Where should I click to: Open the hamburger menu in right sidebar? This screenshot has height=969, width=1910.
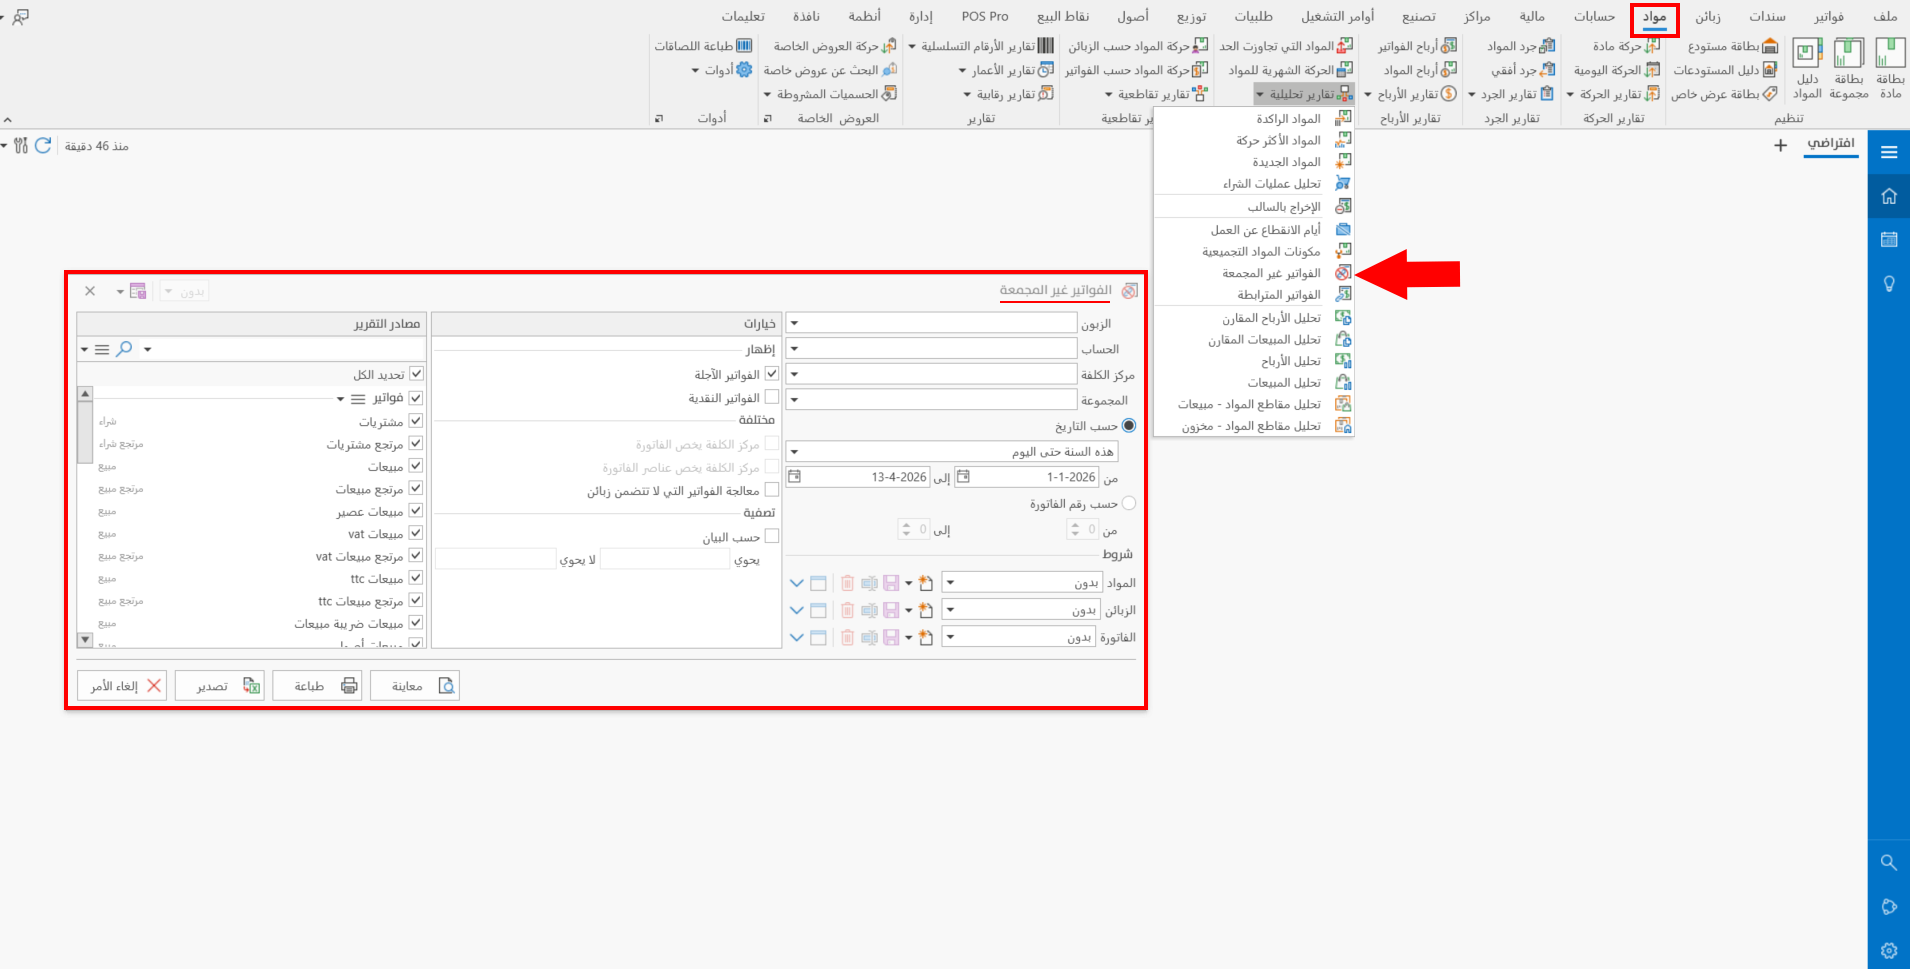coord(1889,152)
